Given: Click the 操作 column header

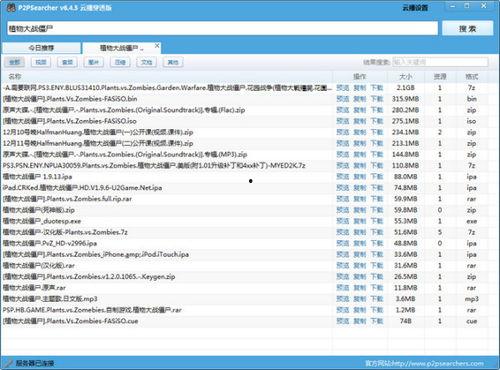Looking at the screenshot, I should click(x=360, y=77).
